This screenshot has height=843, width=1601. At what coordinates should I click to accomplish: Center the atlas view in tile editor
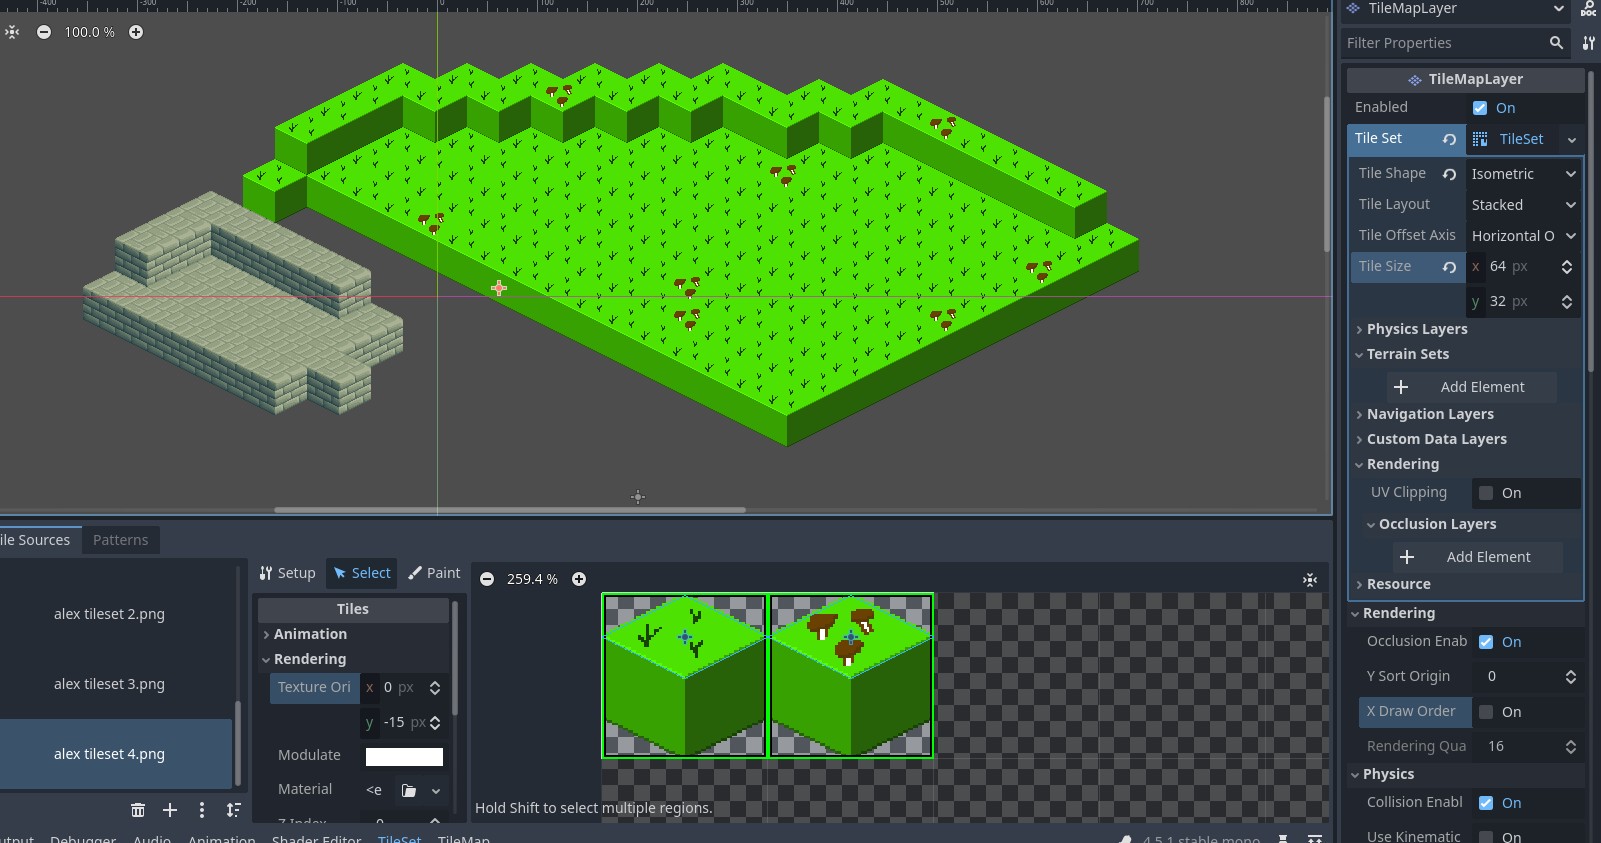[x=1310, y=580]
